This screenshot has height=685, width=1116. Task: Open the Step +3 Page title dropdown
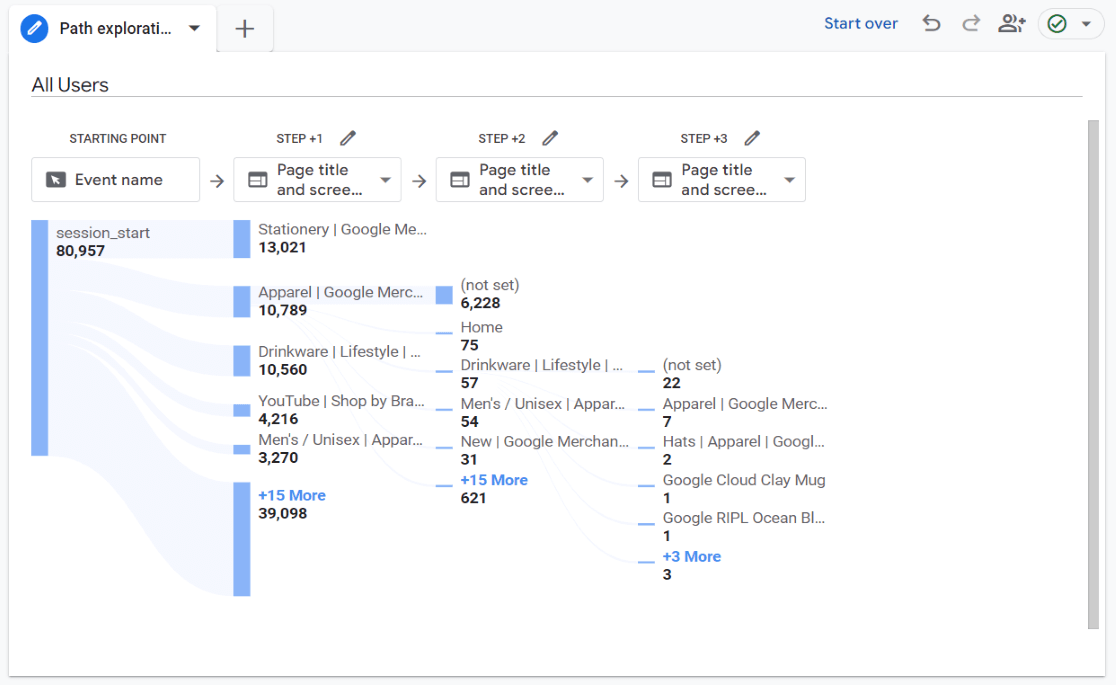[x=789, y=180]
